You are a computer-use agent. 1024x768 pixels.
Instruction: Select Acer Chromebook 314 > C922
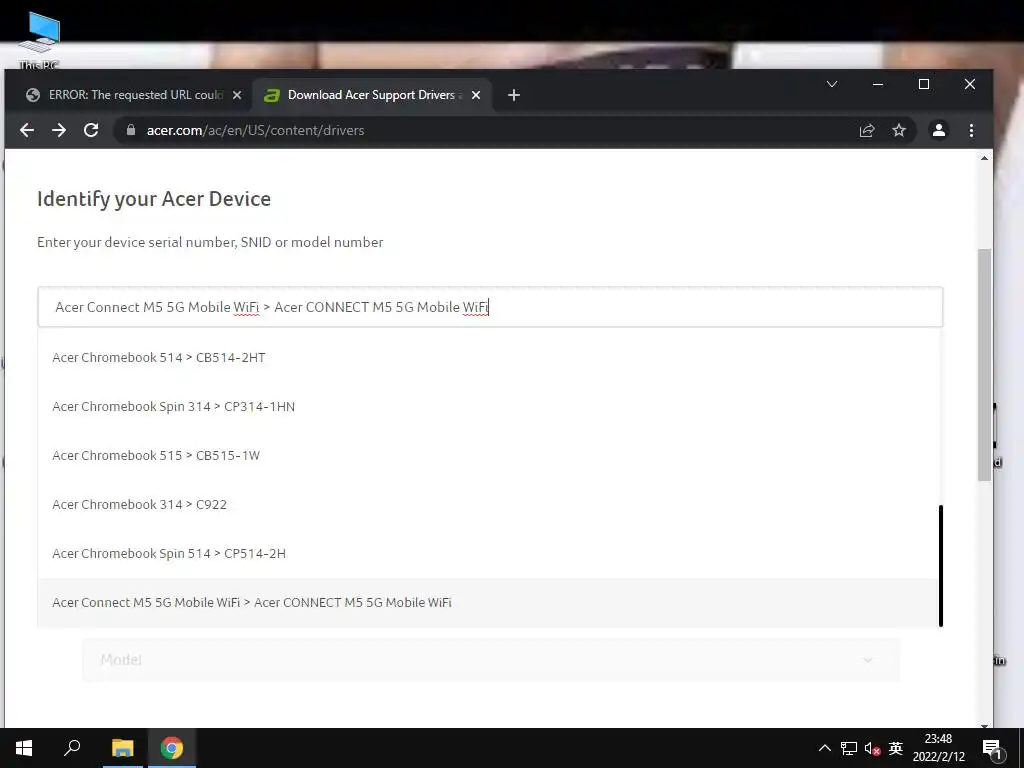click(x=488, y=504)
